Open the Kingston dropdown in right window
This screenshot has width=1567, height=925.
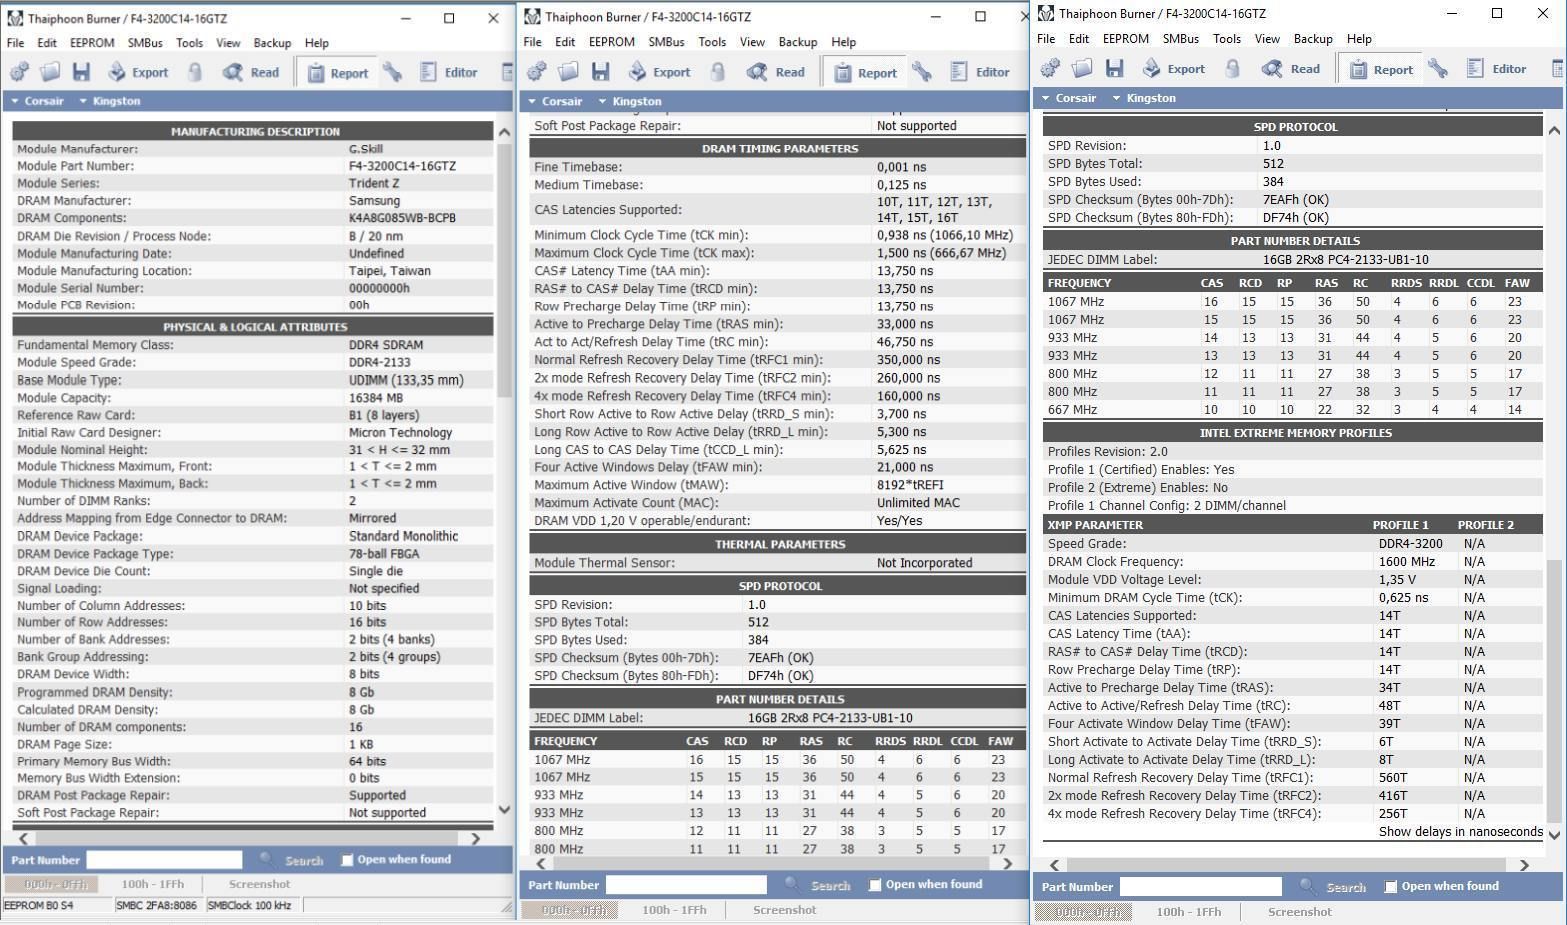pos(1144,98)
